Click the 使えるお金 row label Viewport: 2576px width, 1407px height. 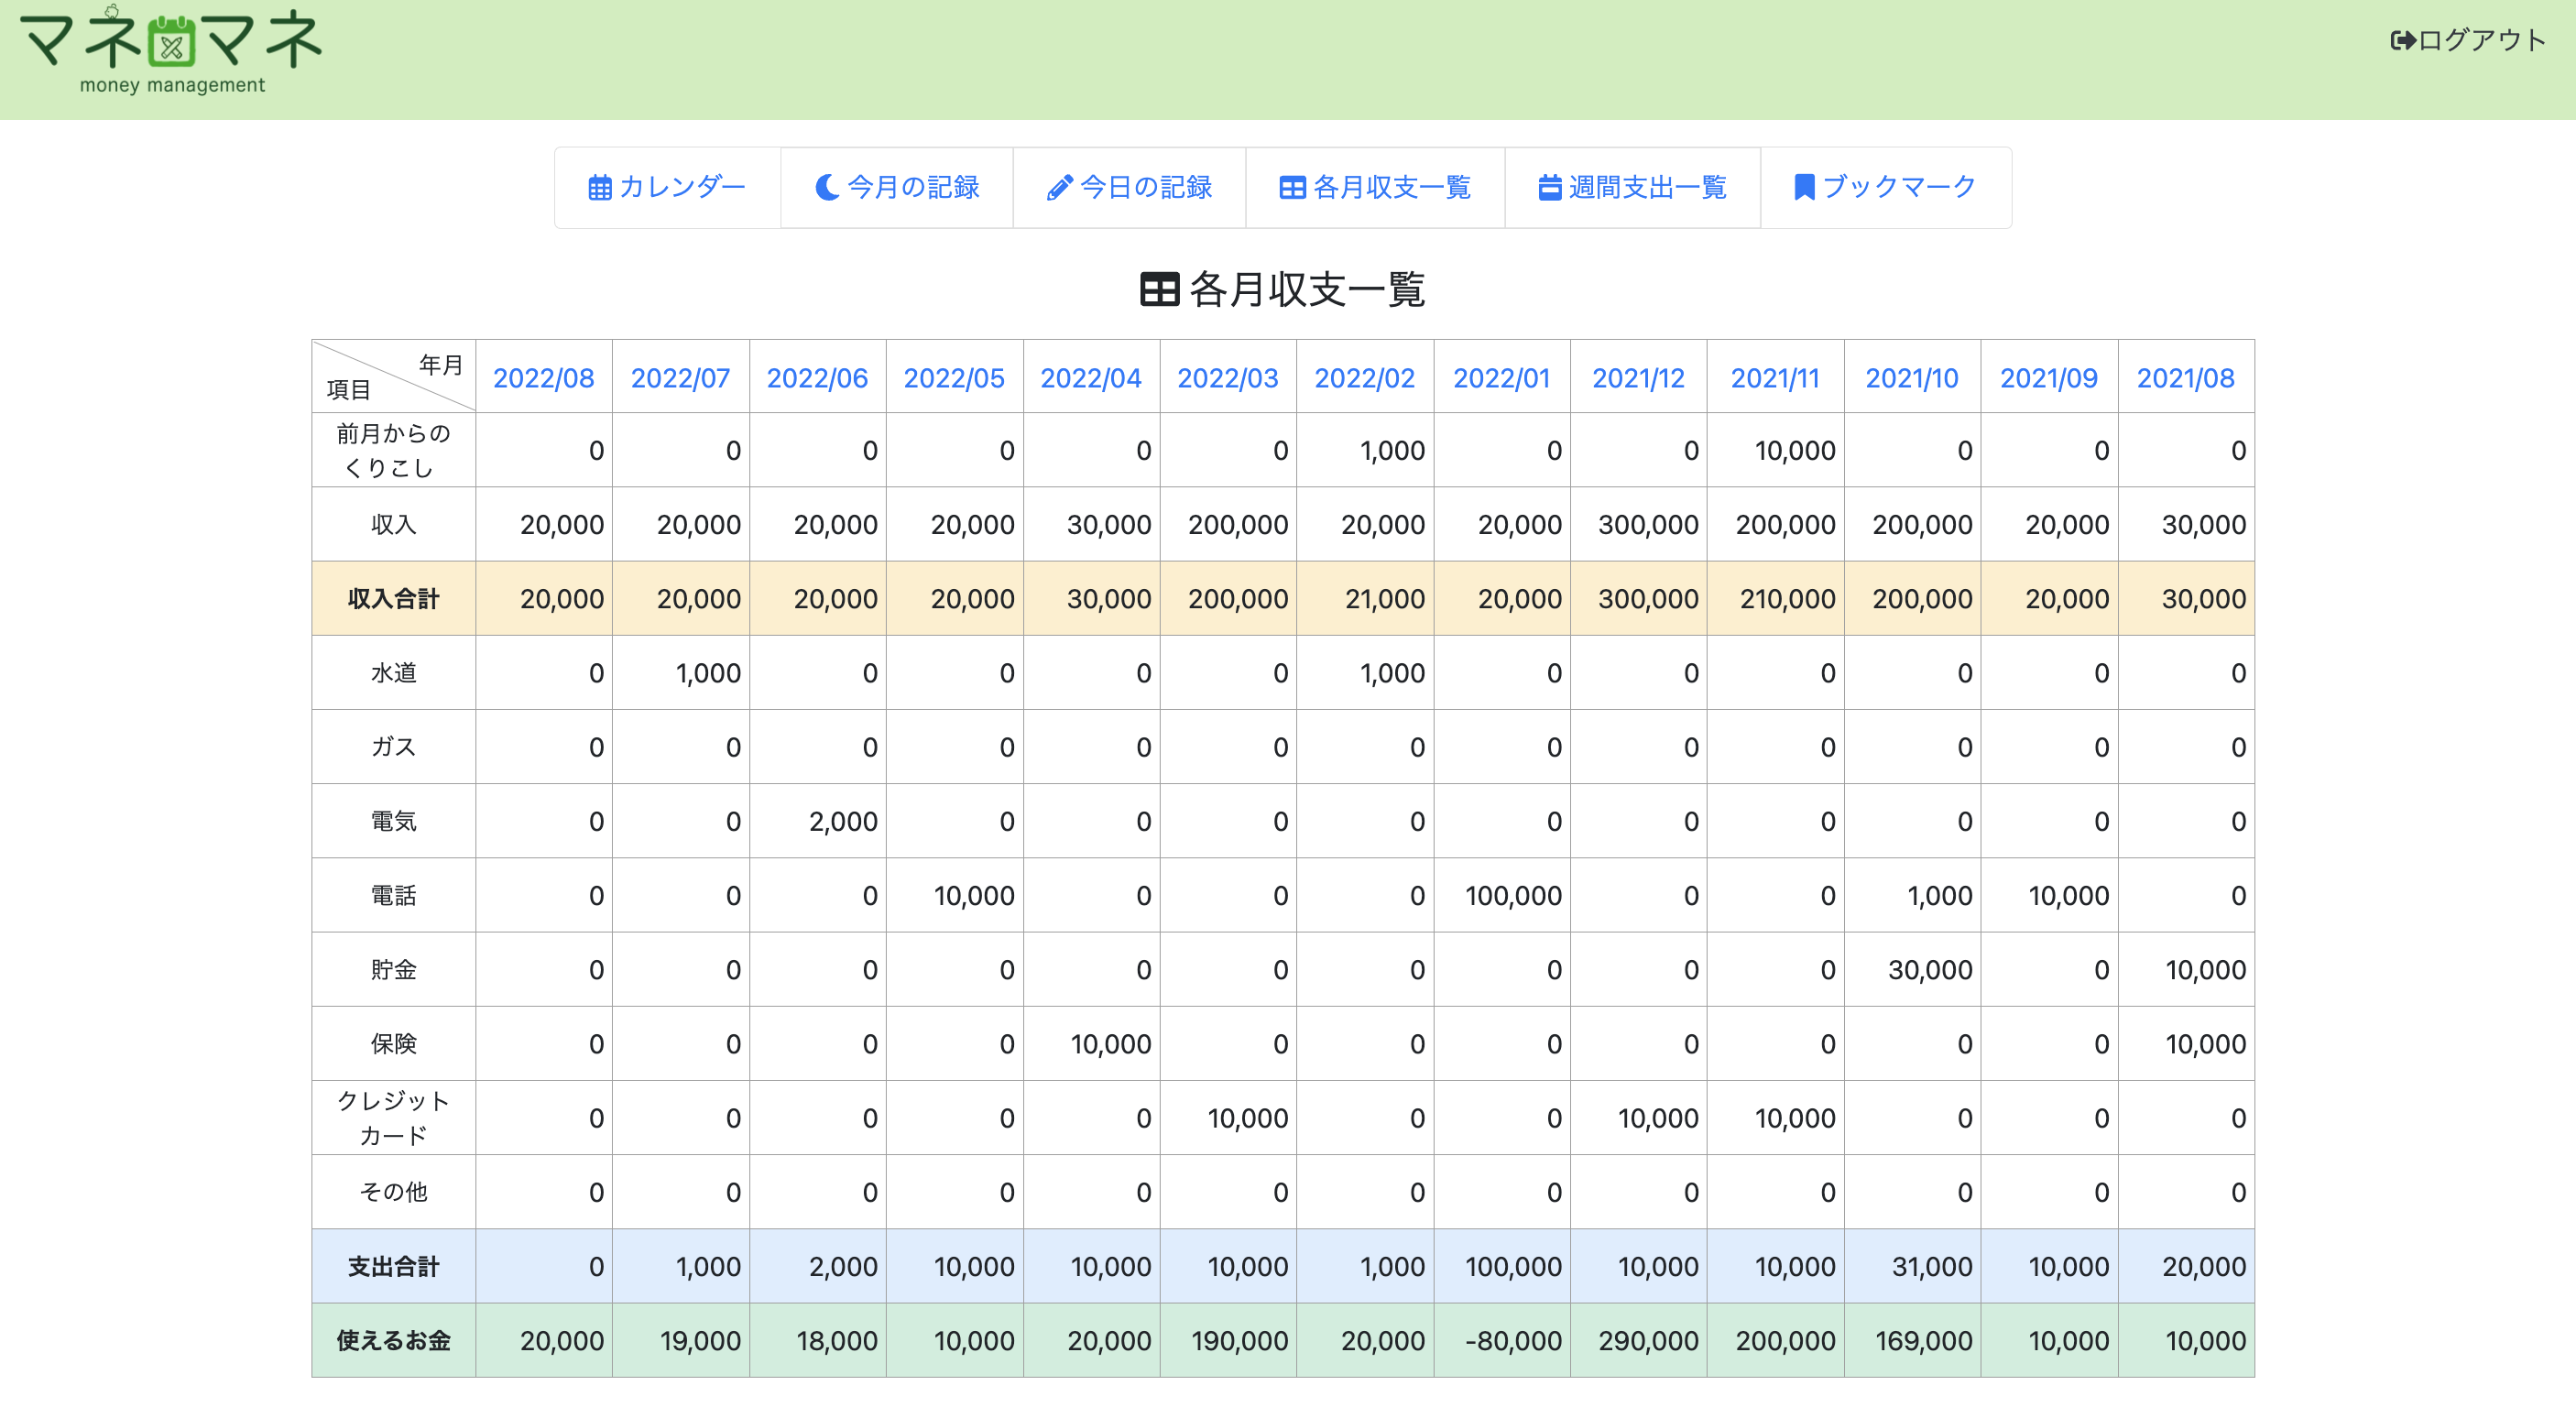click(393, 1341)
